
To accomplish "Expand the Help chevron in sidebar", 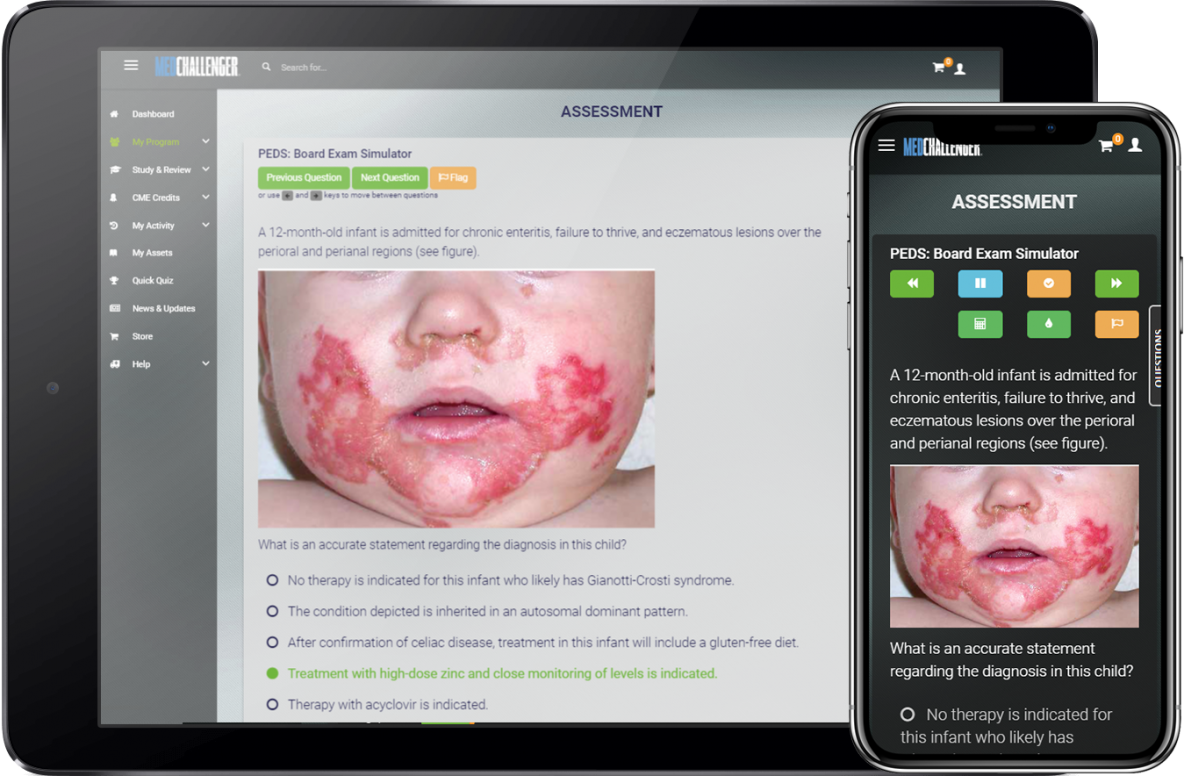I will [x=205, y=363].
